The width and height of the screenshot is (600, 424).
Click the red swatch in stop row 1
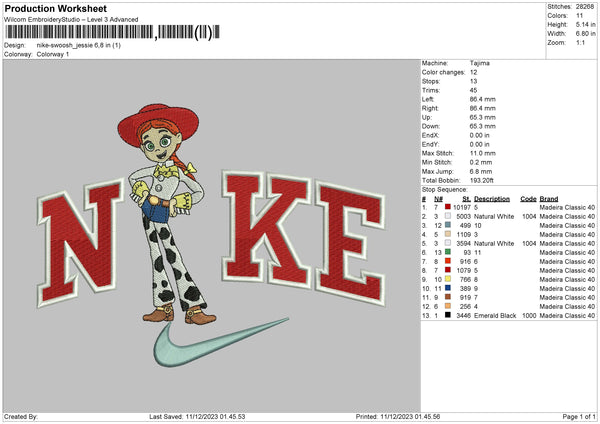pos(448,207)
